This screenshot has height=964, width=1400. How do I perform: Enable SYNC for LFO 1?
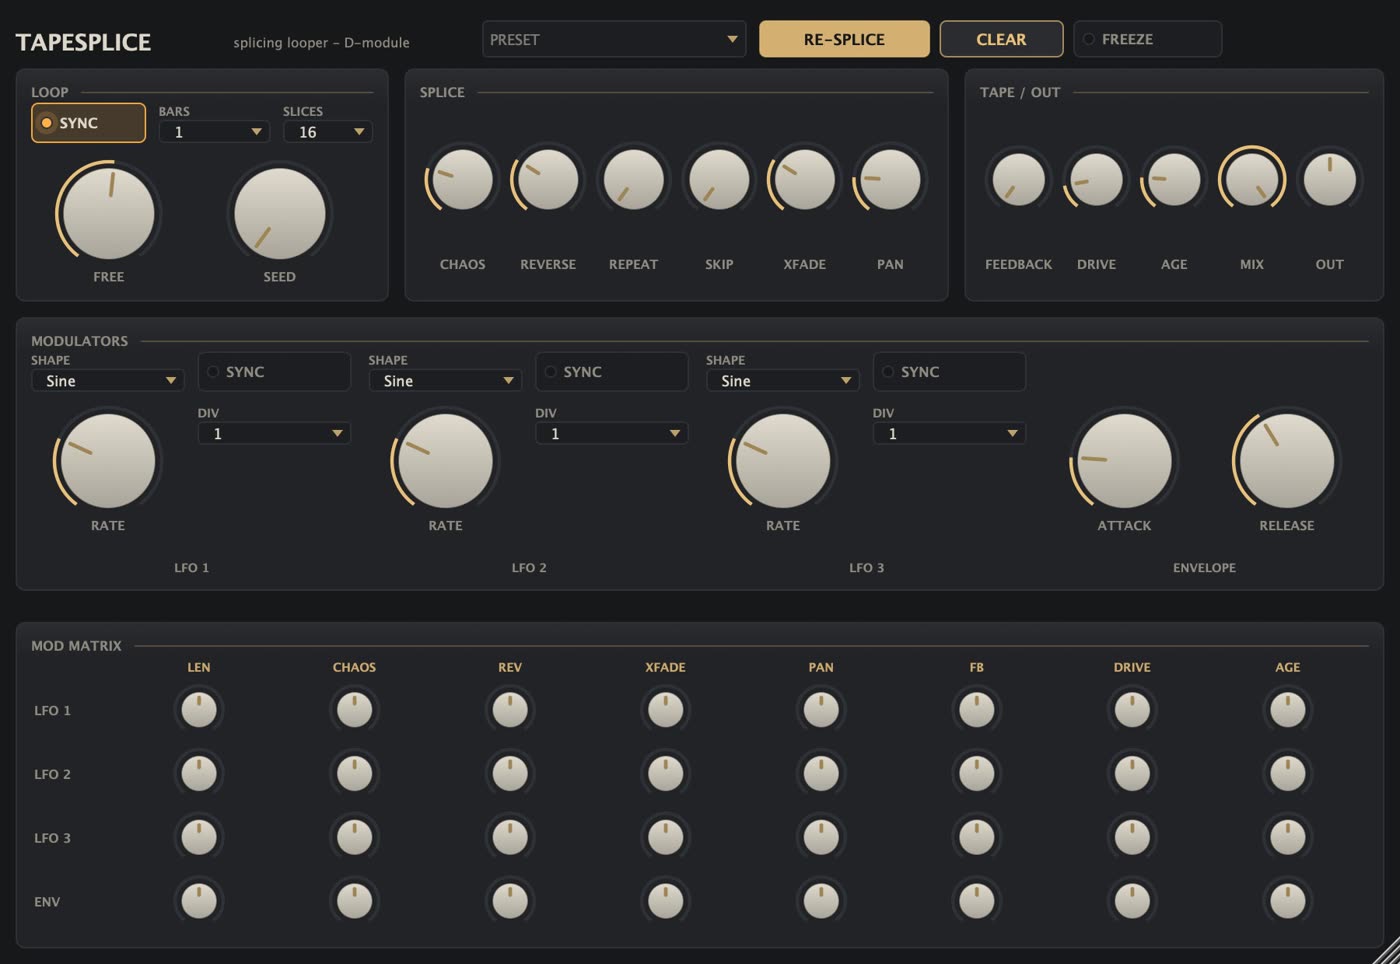pos(274,372)
